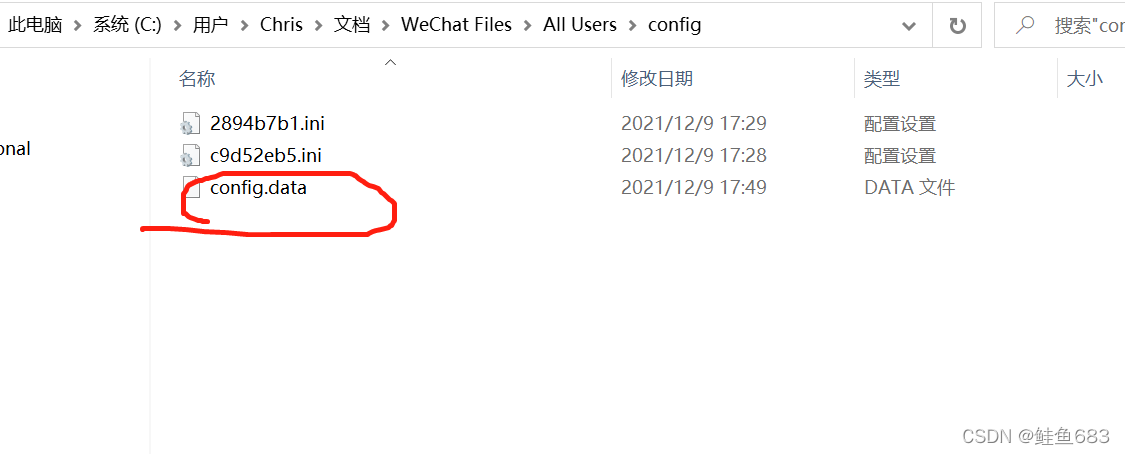Navigate to Chris breadcrumb folder

click(x=281, y=25)
